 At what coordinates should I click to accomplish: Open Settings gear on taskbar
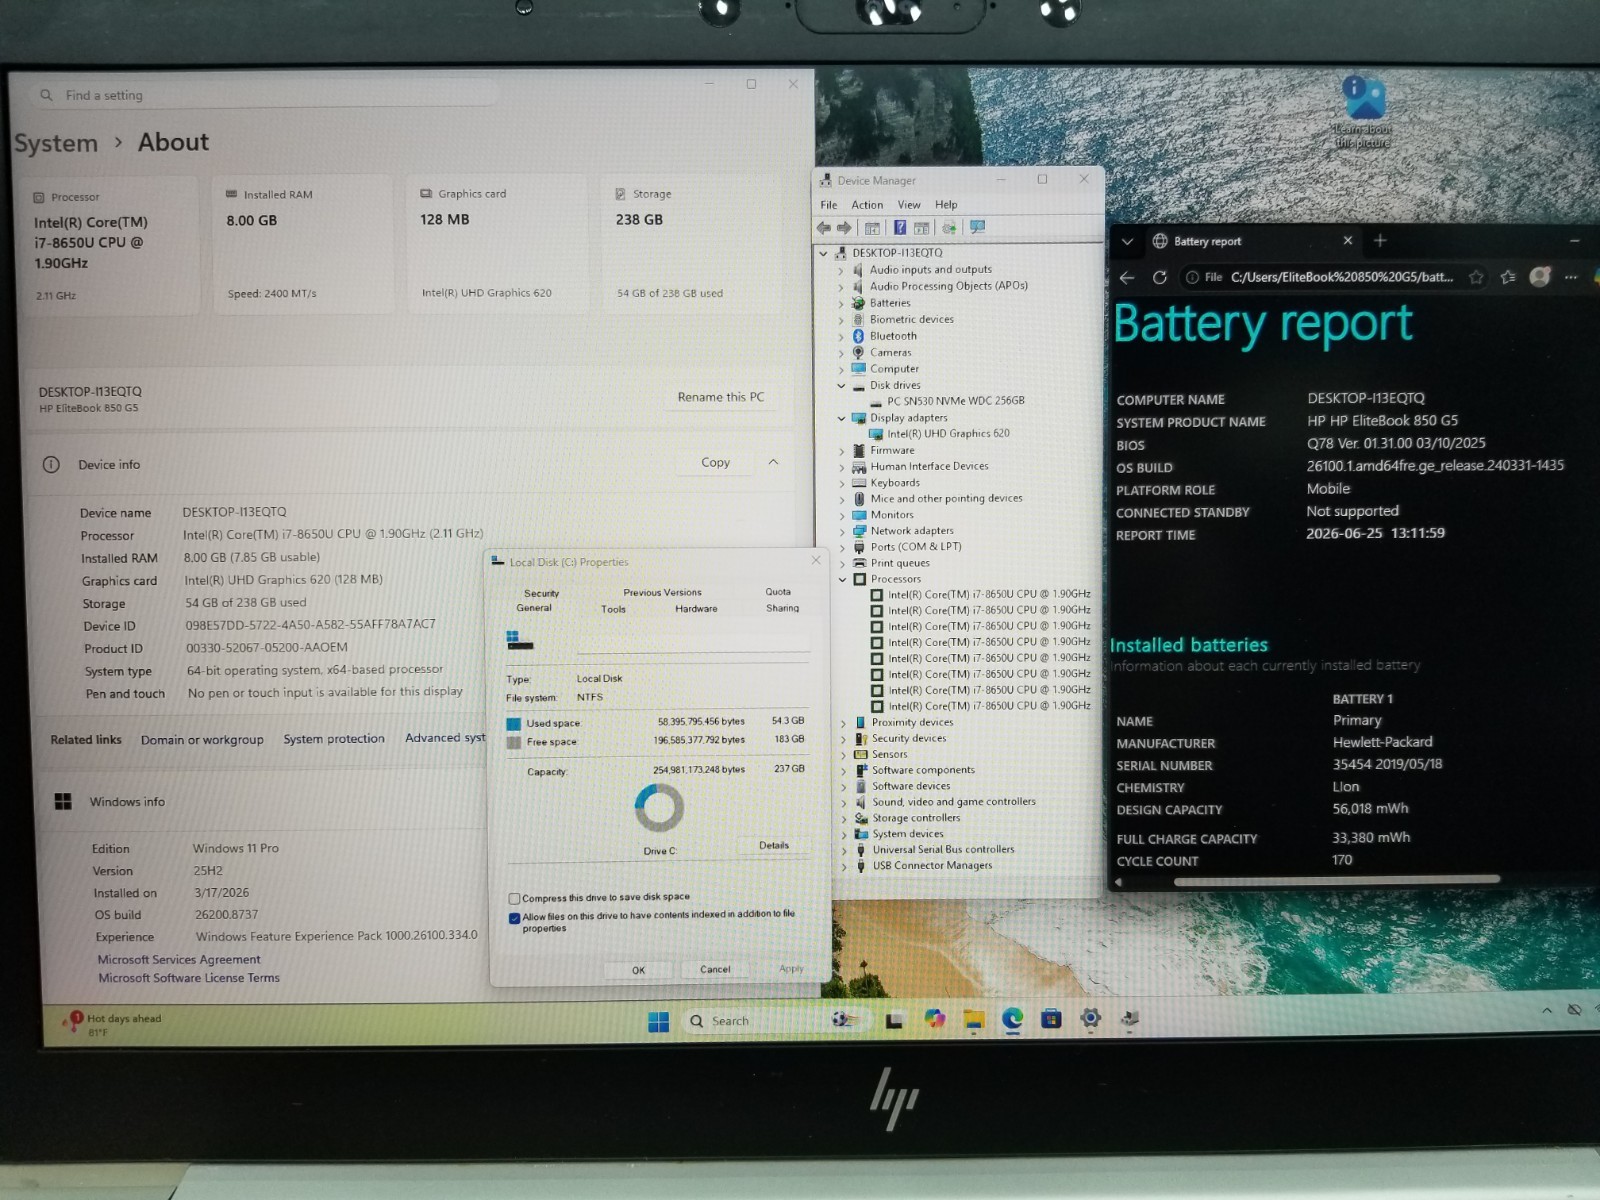[1091, 1018]
